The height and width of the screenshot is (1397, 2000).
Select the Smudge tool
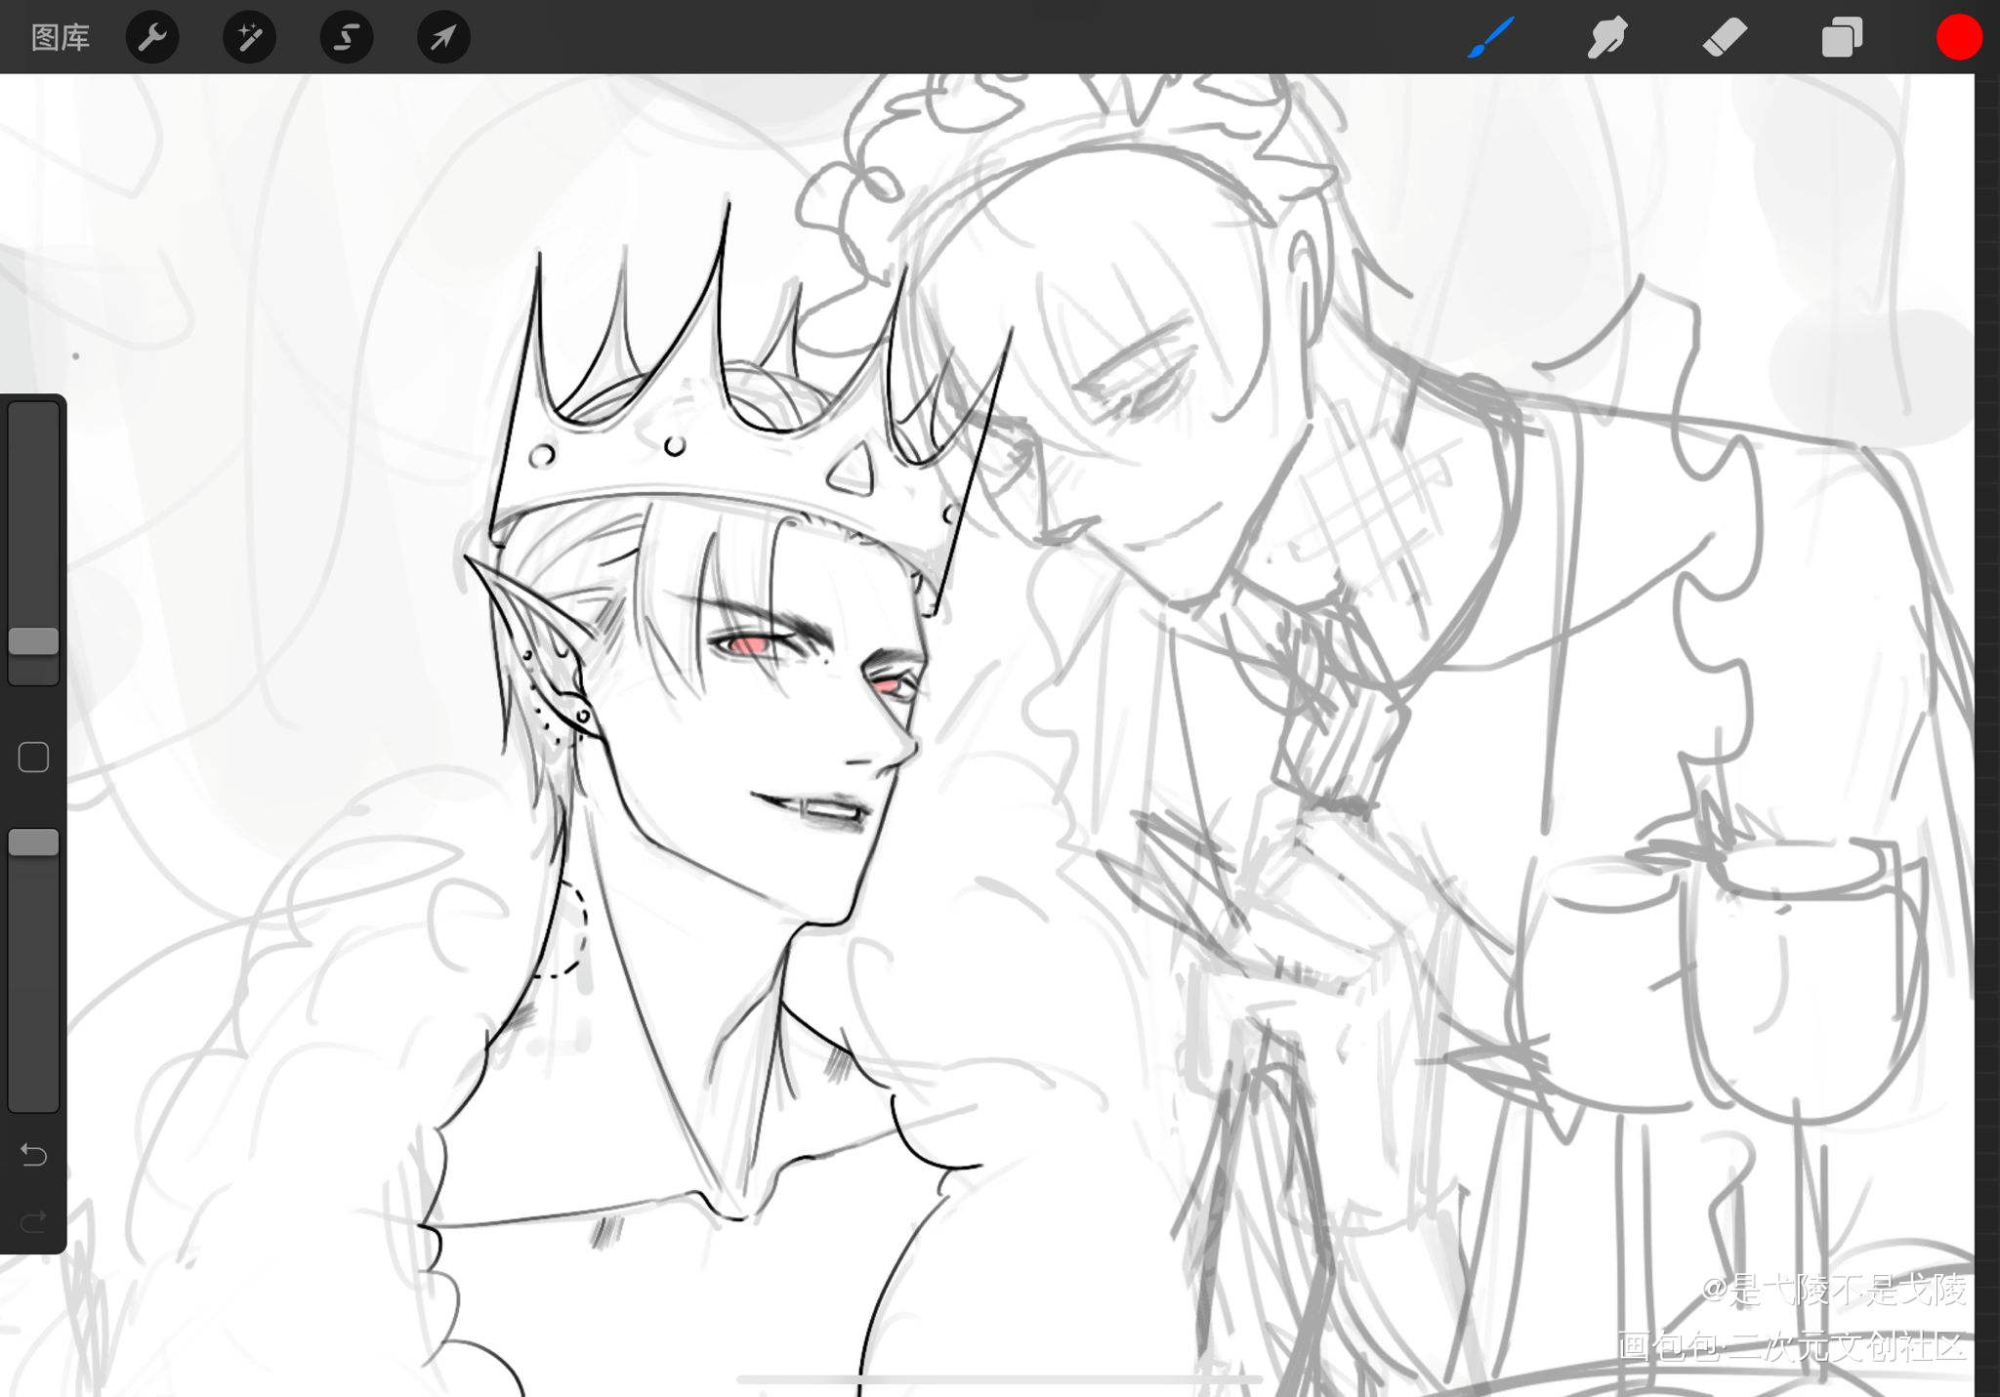[x=1608, y=38]
